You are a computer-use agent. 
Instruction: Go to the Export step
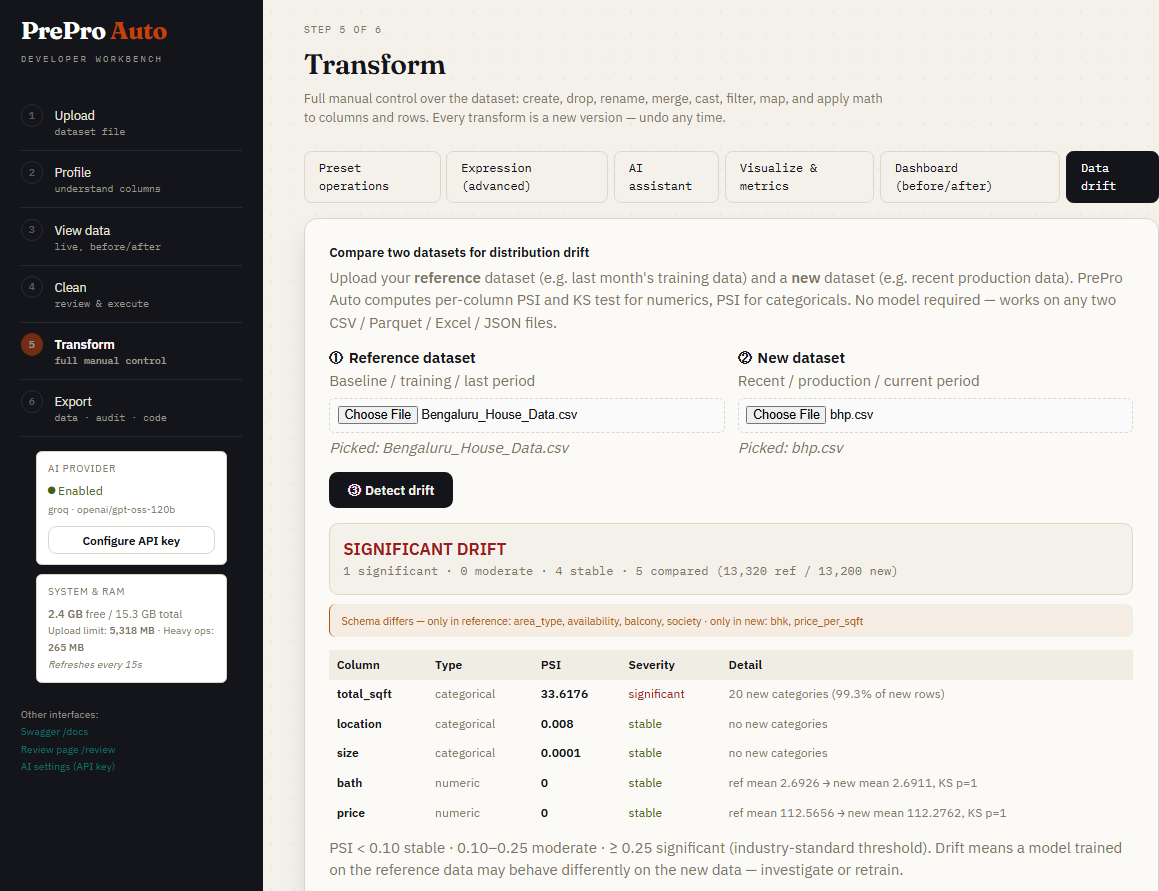[132, 408]
